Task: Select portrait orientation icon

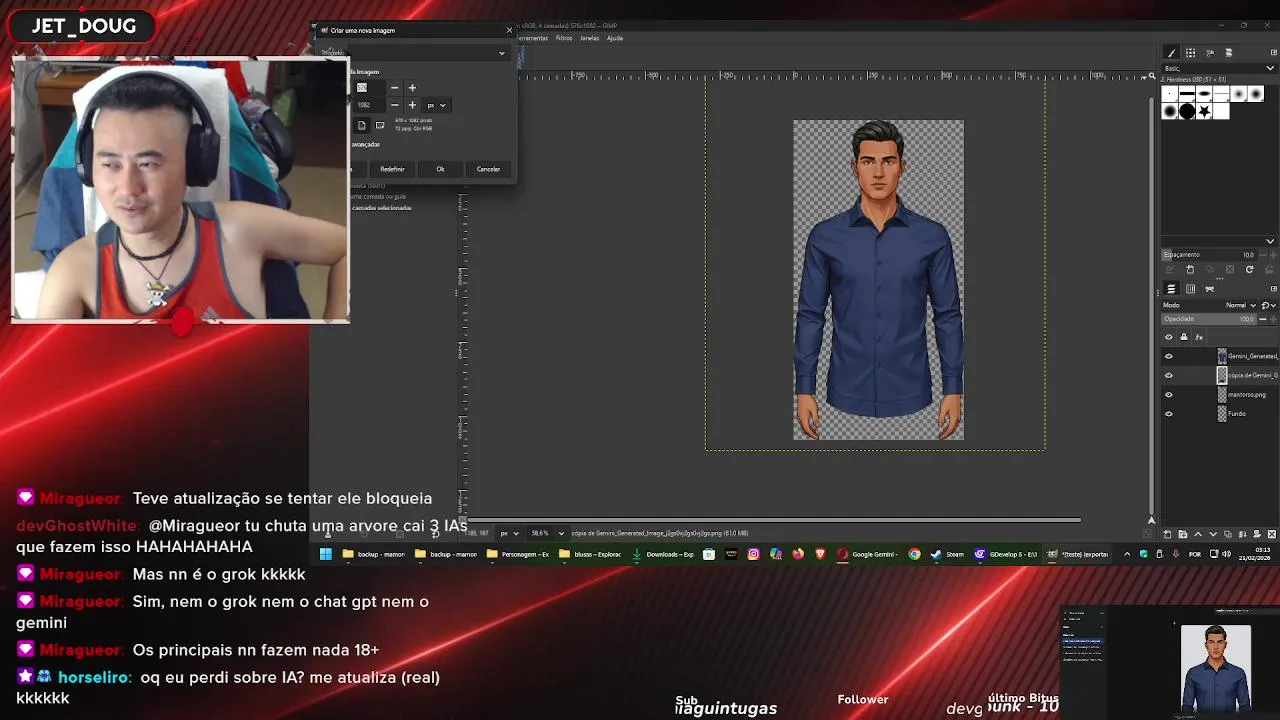Action: tap(362, 126)
